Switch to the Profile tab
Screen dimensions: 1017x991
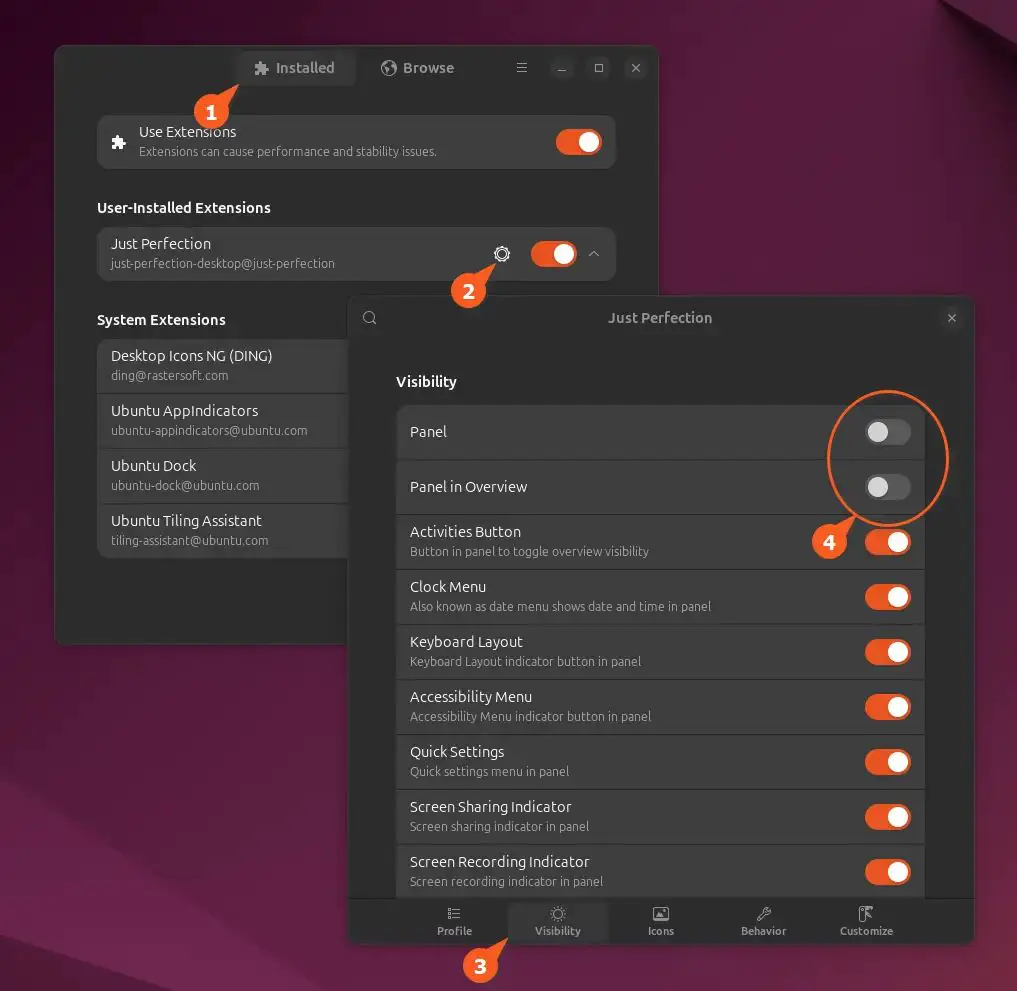454,921
